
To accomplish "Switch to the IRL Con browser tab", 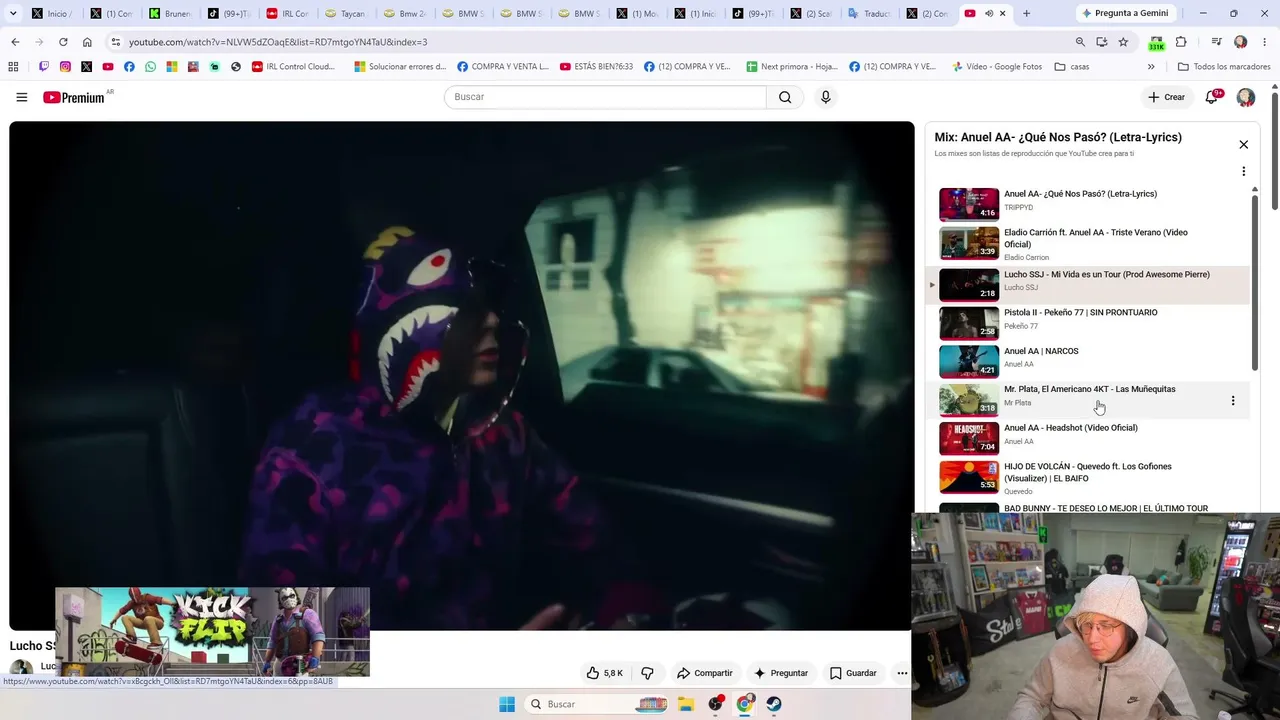I will (288, 14).
